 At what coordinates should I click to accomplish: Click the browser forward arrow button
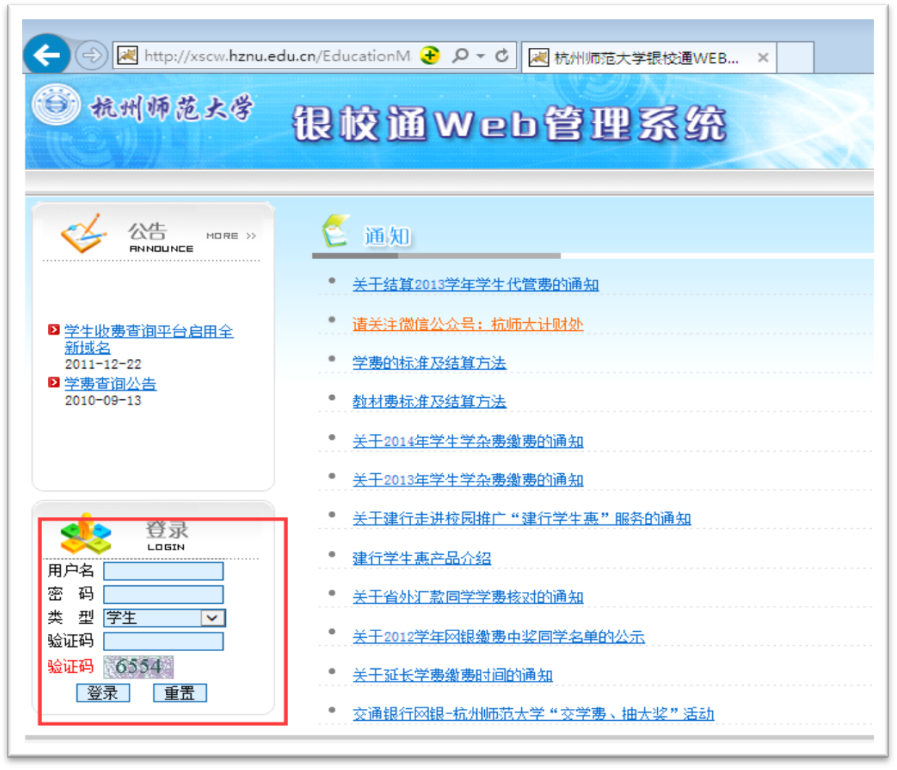point(90,55)
